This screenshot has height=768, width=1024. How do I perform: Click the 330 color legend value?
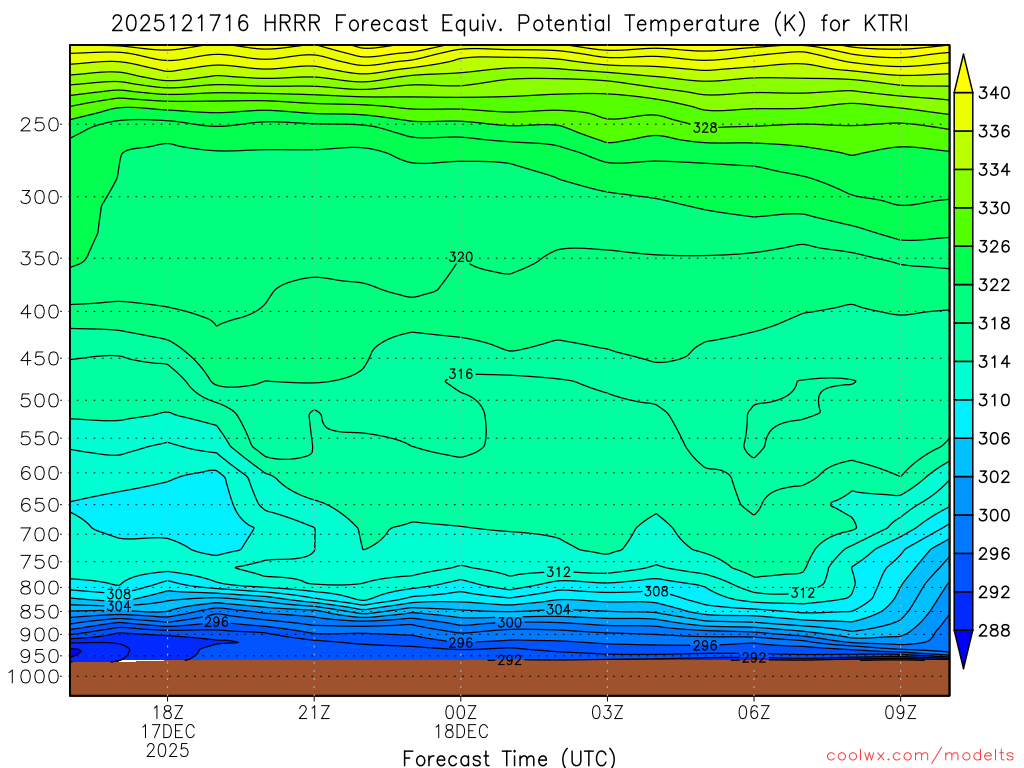click(x=994, y=208)
